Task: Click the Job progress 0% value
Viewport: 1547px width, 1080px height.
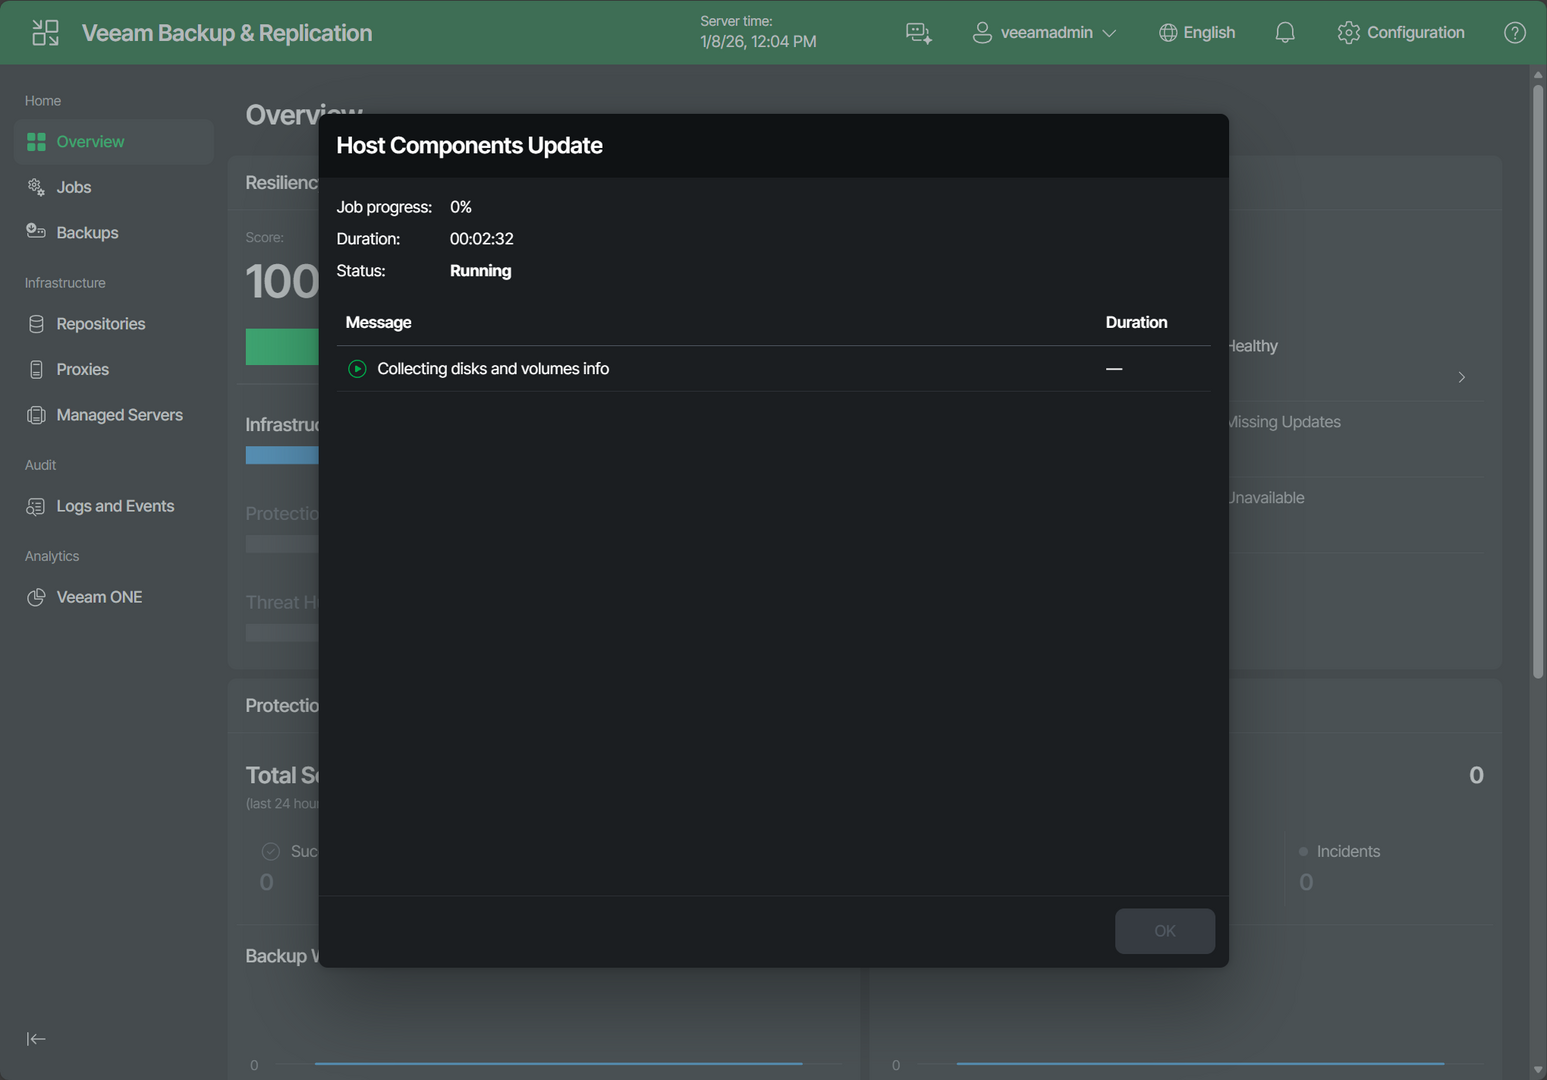Action: click(460, 207)
